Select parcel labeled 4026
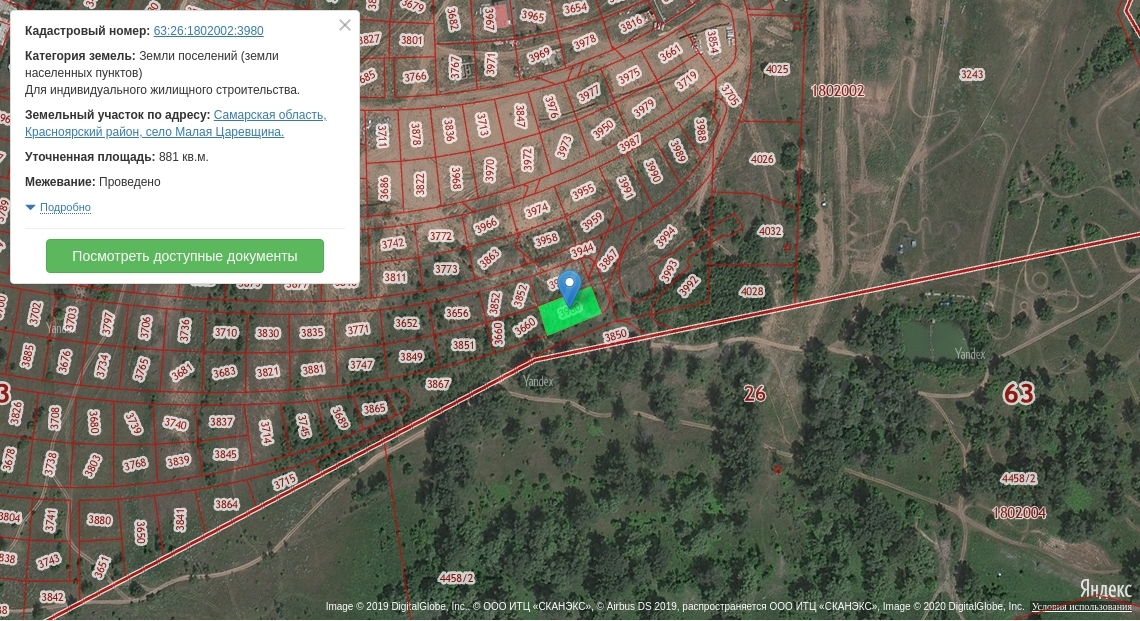This screenshot has height=621, width=1140. (762, 159)
